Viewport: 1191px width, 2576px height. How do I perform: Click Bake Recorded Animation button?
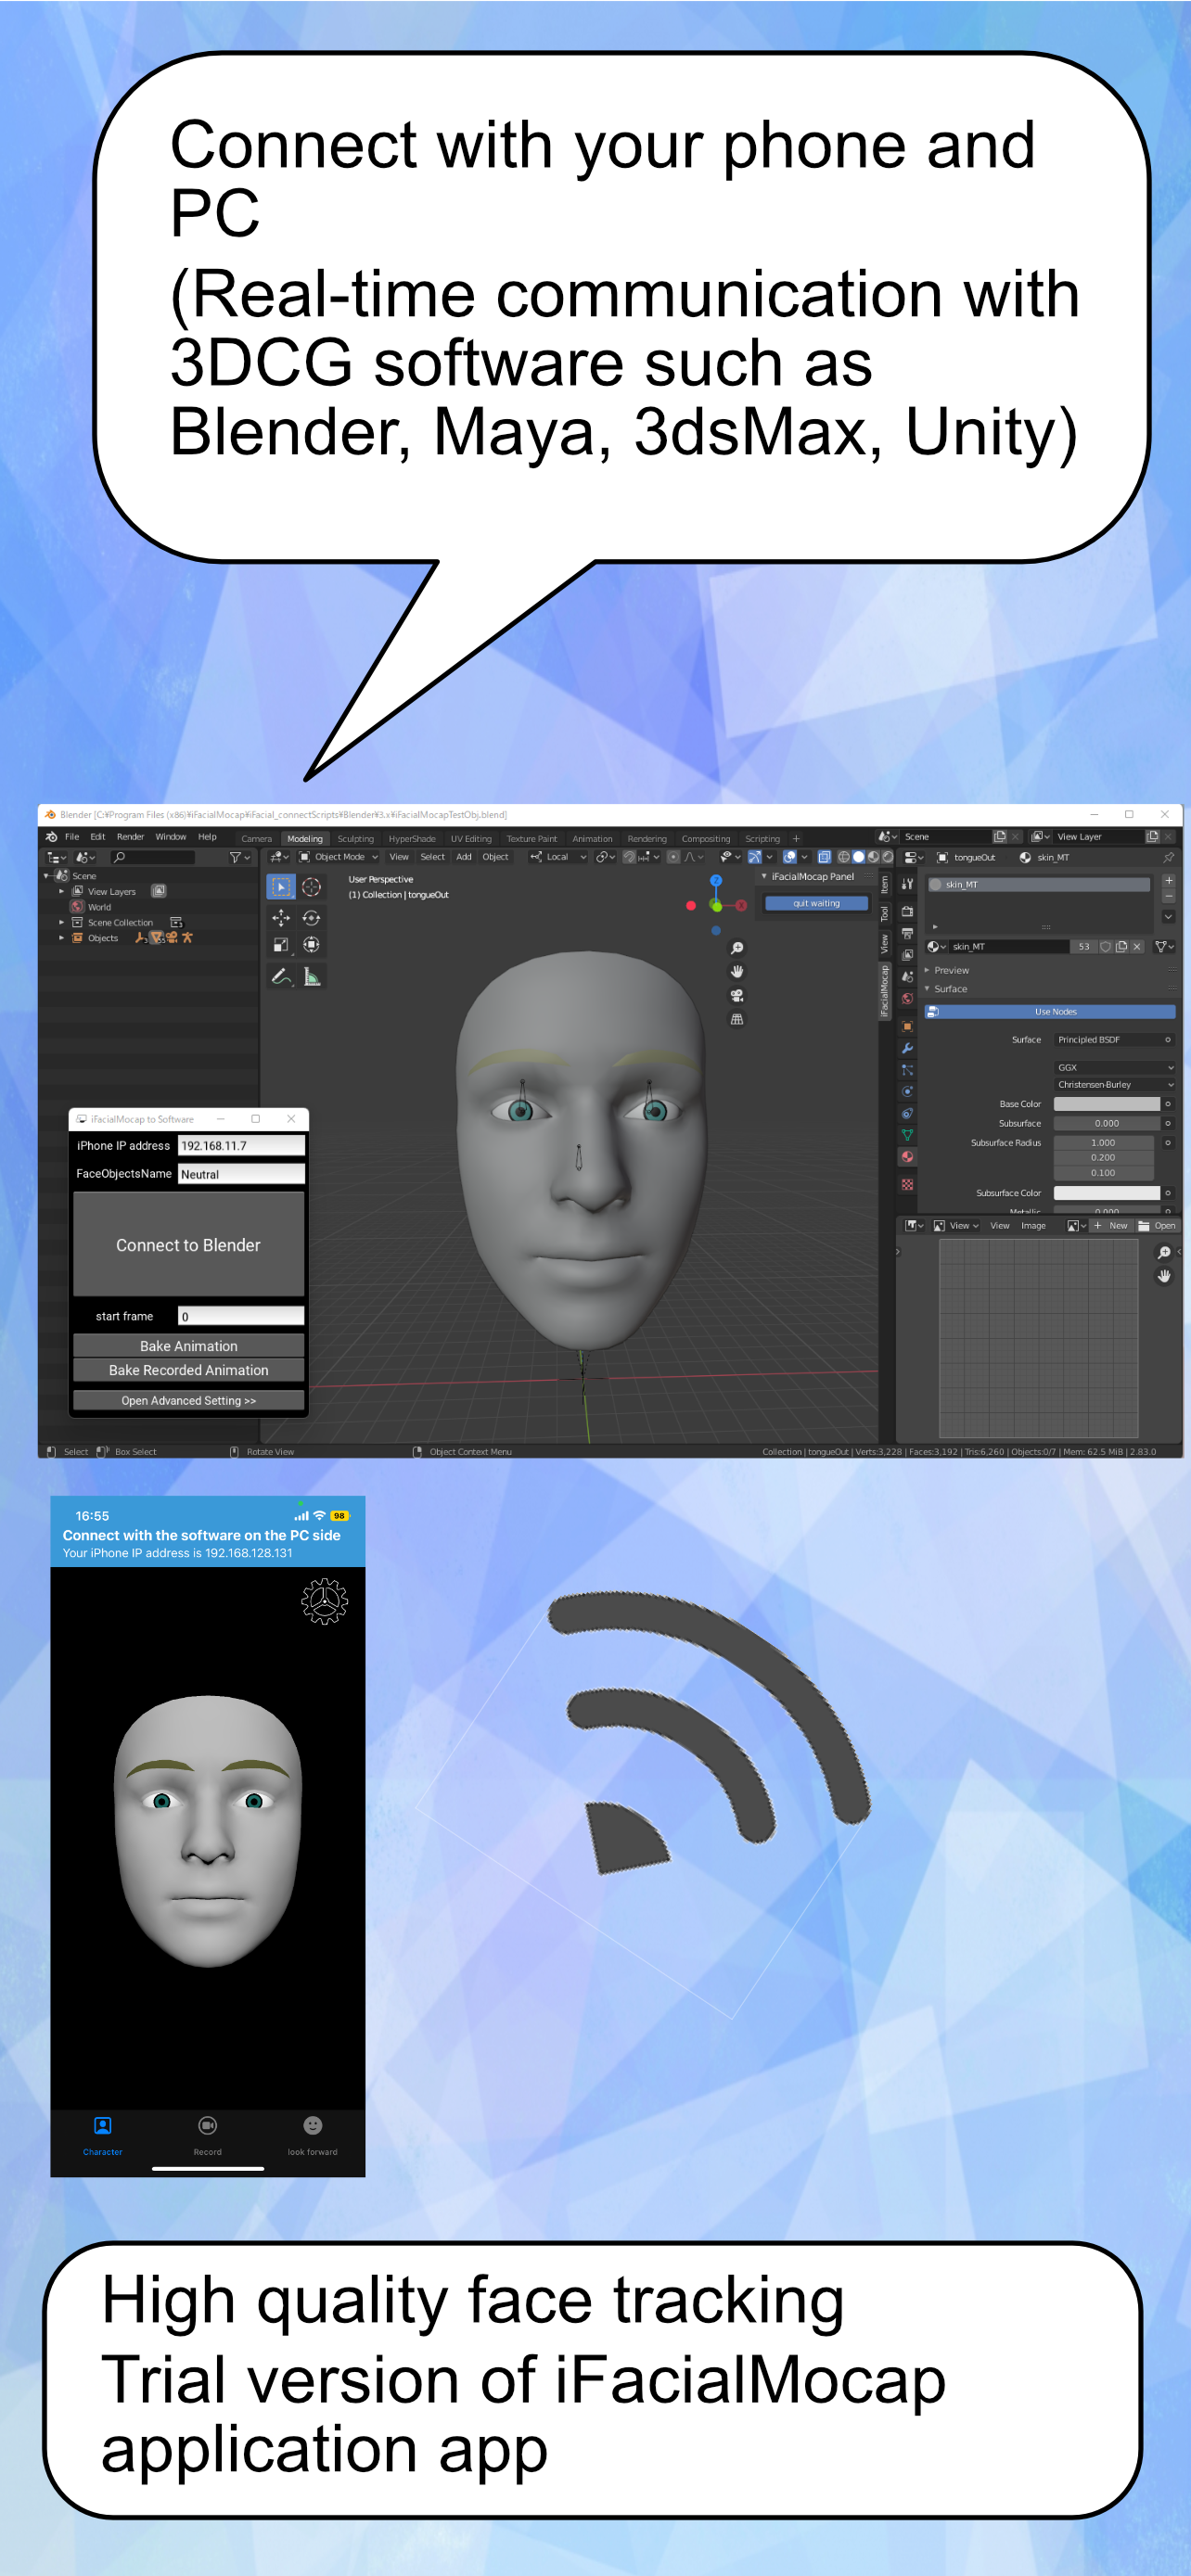pyautogui.click(x=188, y=1370)
